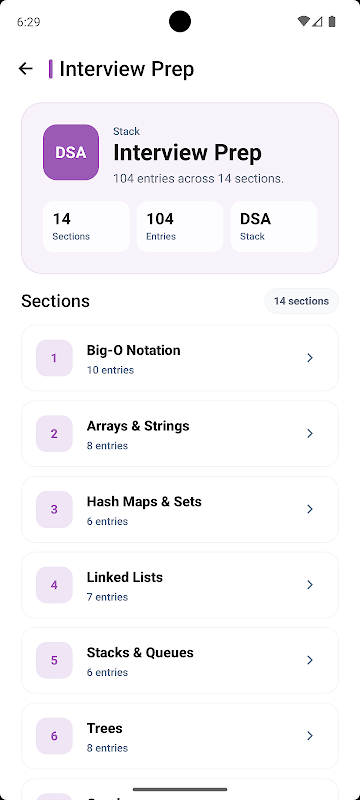This screenshot has height=800, width=360.
Task: Tap the 14 sections pill badge
Action: click(301, 301)
